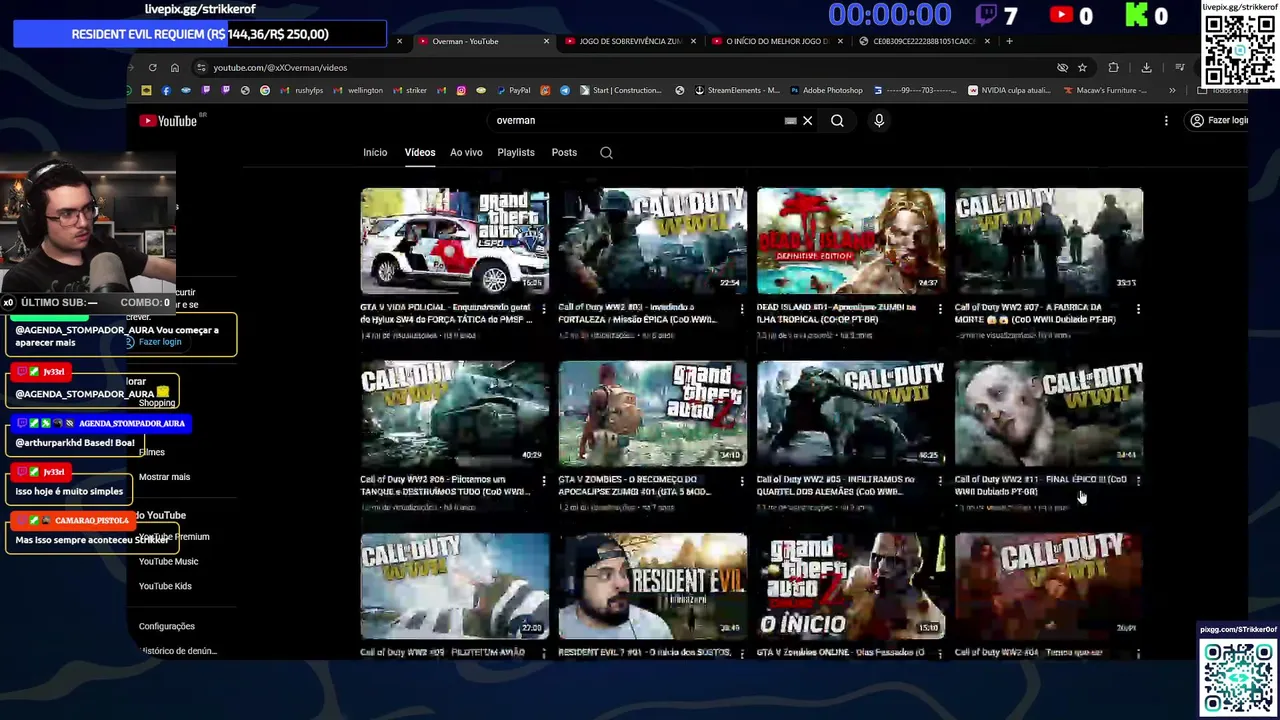
Task: Click the crossed-eye tracking protection icon in address bar
Action: click(x=1062, y=67)
